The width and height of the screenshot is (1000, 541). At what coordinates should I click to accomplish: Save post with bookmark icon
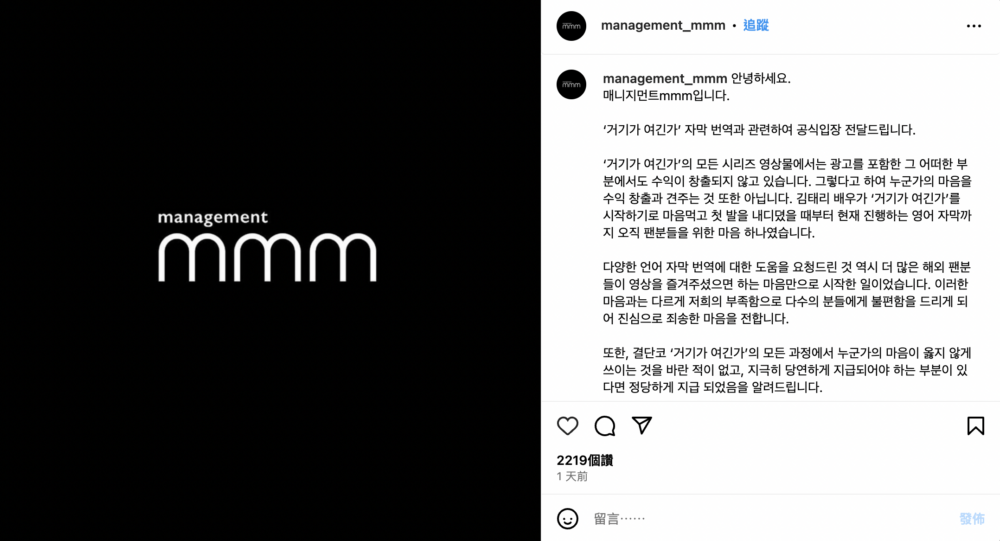(x=975, y=426)
